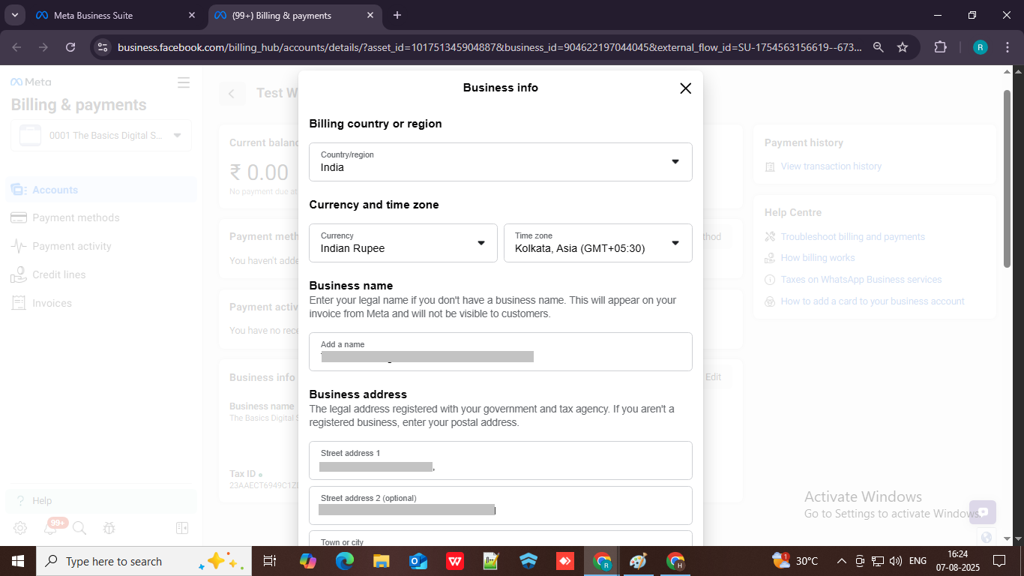1024x576 pixels.
Task: Expand the 0001 The Basics Digital account selector
Action: pos(101,135)
